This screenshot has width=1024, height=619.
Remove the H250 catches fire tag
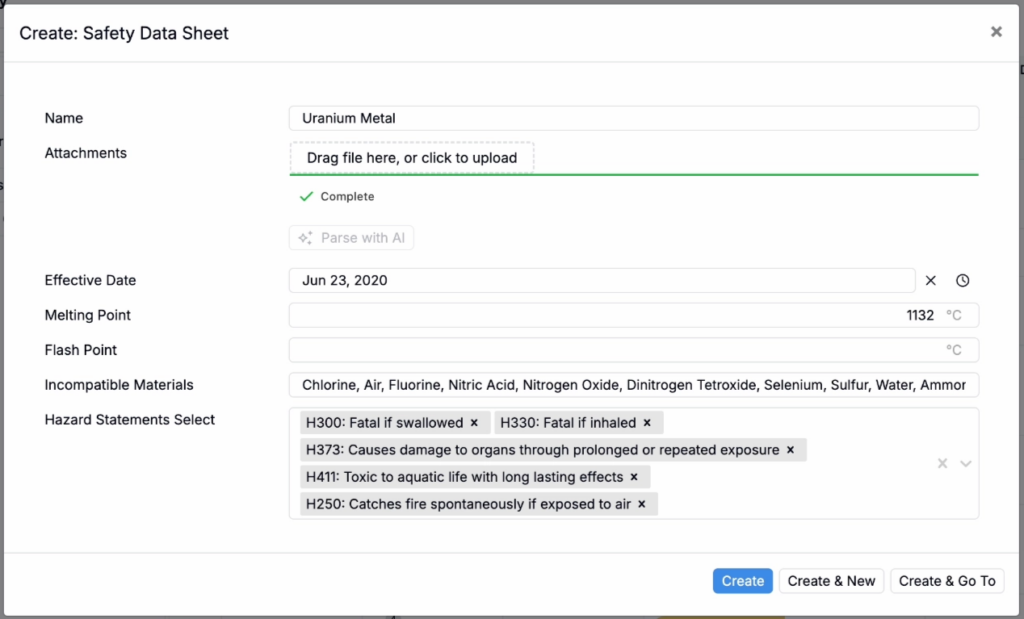pos(642,504)
